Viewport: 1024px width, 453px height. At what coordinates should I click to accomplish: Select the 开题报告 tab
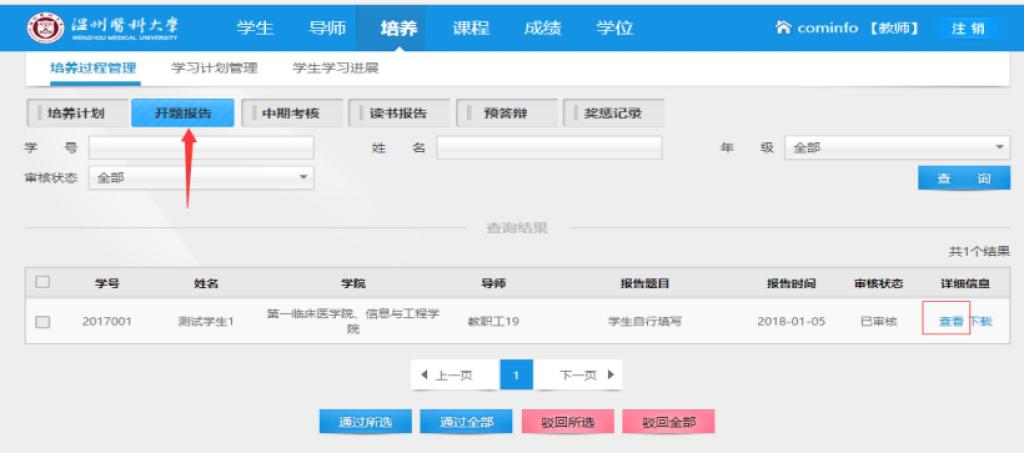coord(183,113)
